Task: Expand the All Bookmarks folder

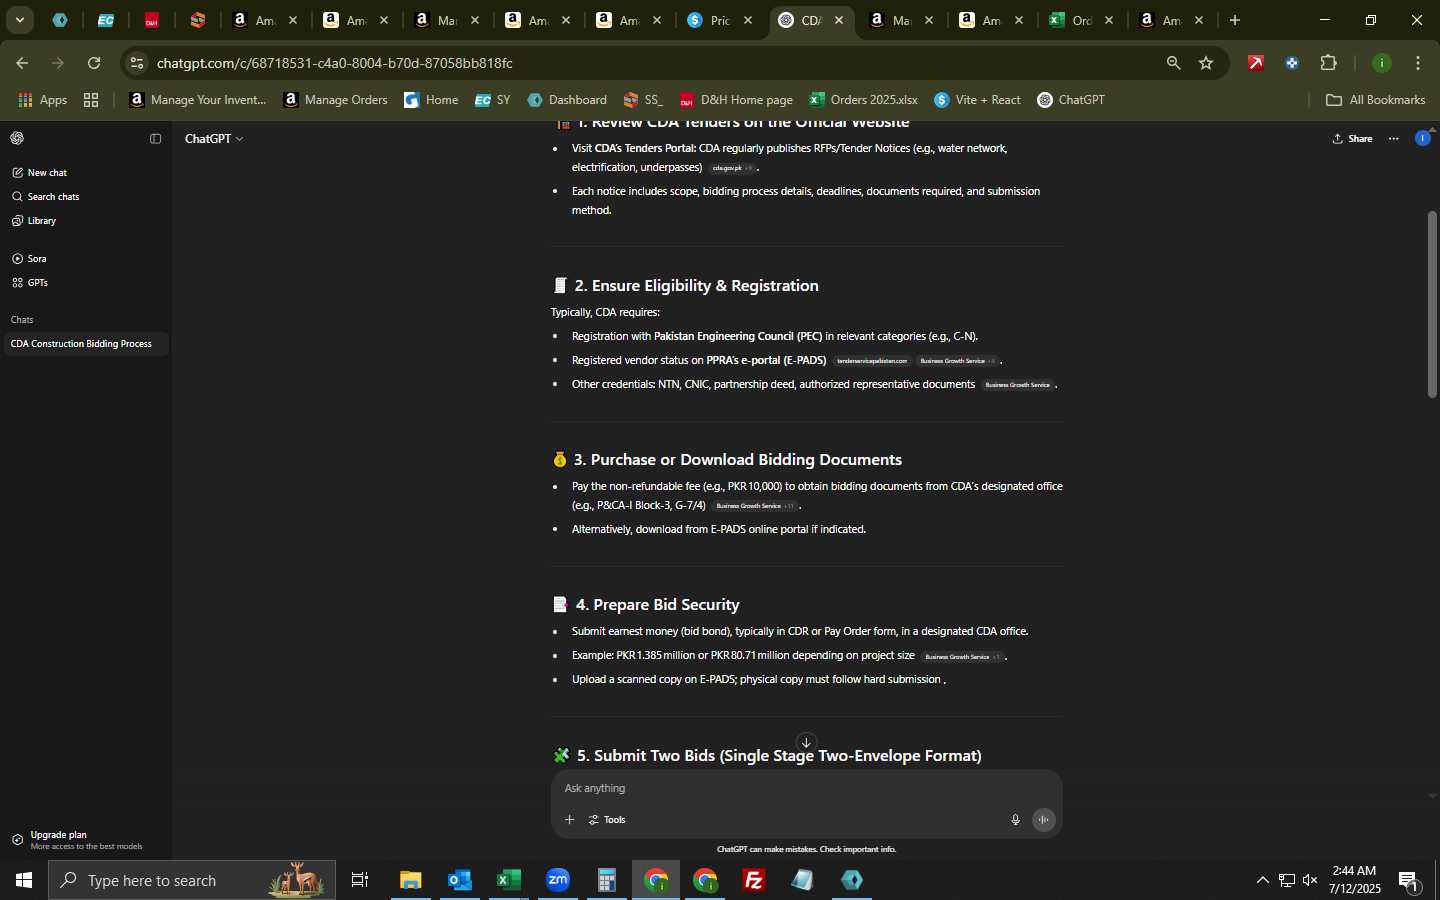Action: [1375, 100]
